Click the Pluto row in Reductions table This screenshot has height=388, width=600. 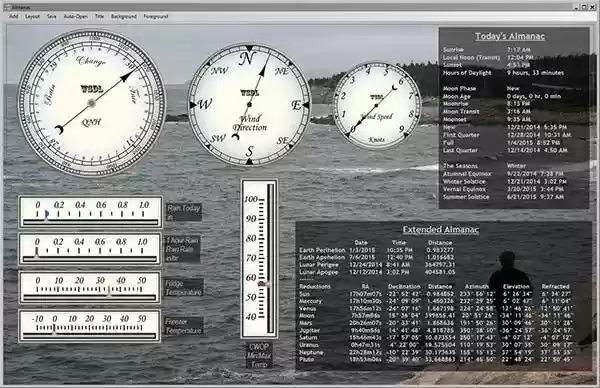436,360
